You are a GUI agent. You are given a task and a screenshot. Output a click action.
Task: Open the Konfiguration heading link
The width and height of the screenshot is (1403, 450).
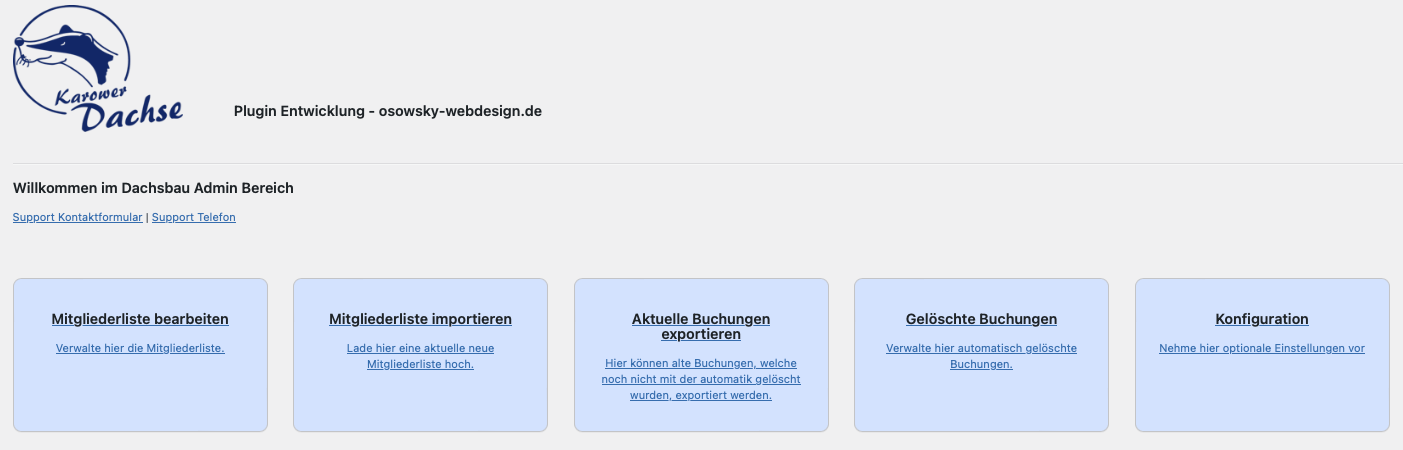tap(1262, 320)
